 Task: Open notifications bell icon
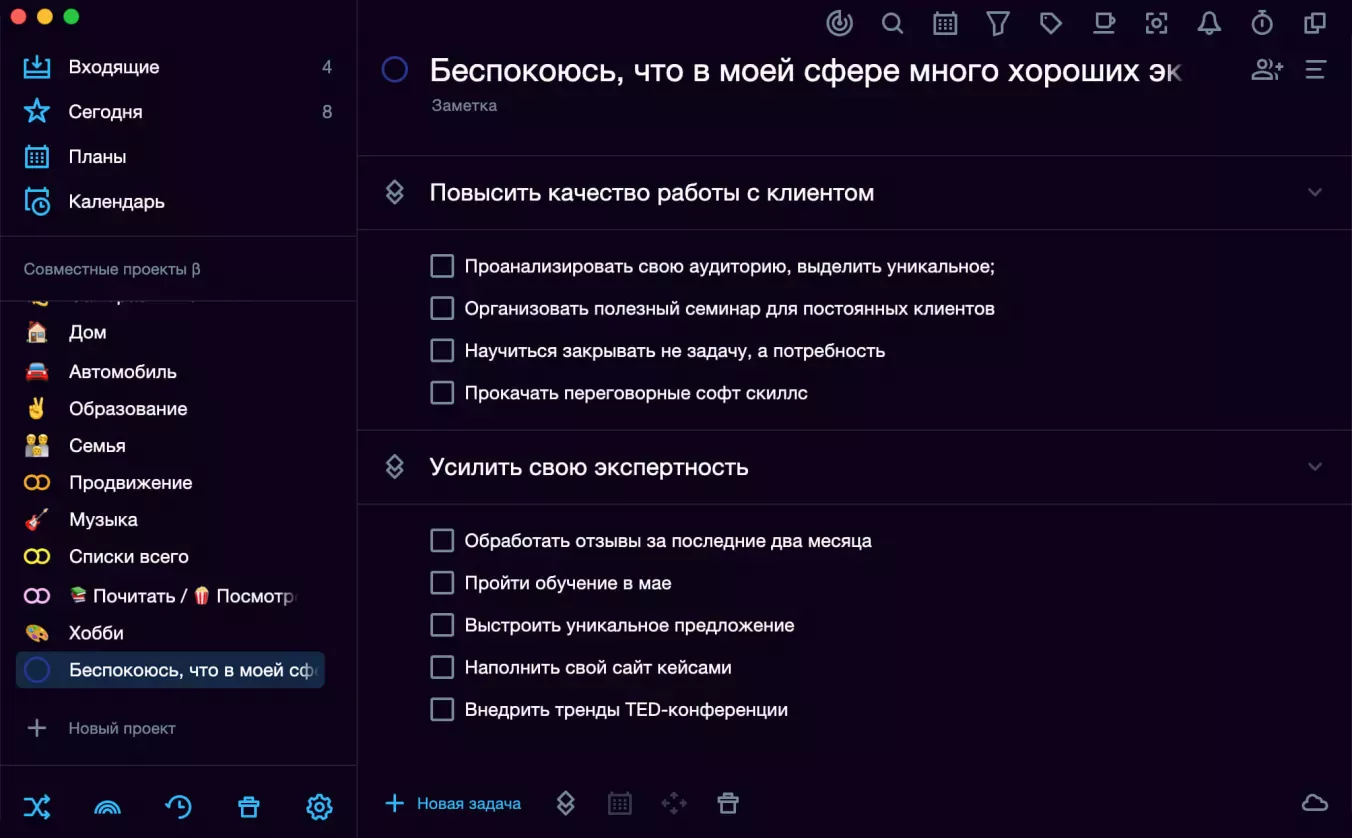[x=1210, y=23]
